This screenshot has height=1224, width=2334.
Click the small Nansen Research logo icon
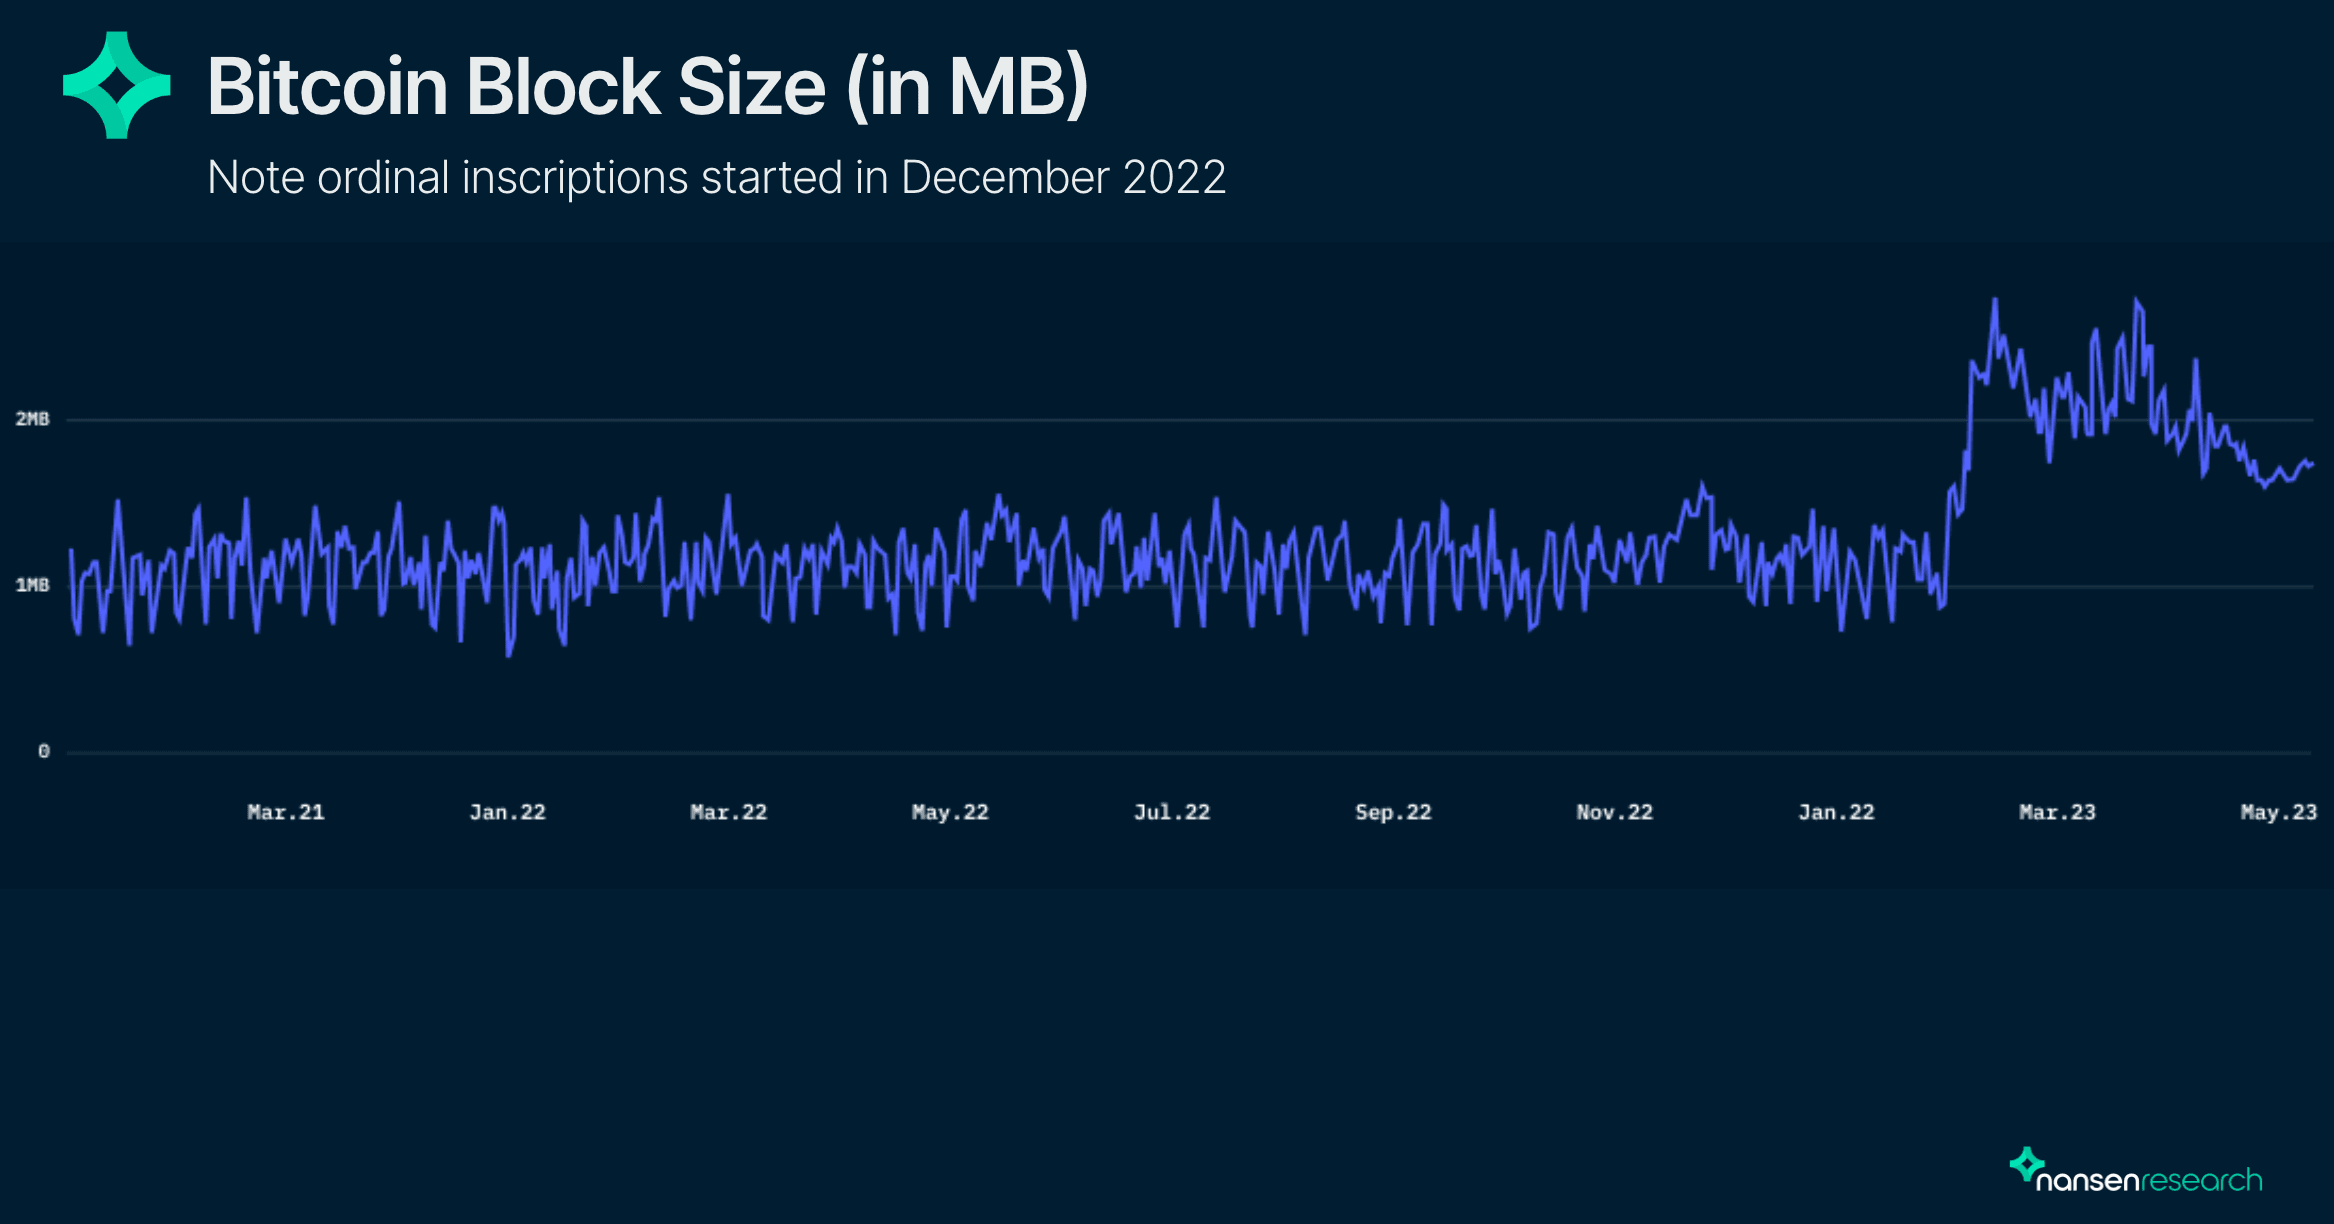click(x=2026, y=1165)
